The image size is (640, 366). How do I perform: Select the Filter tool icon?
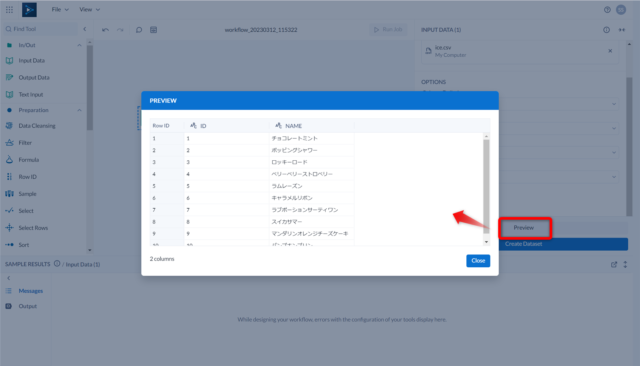9,142
